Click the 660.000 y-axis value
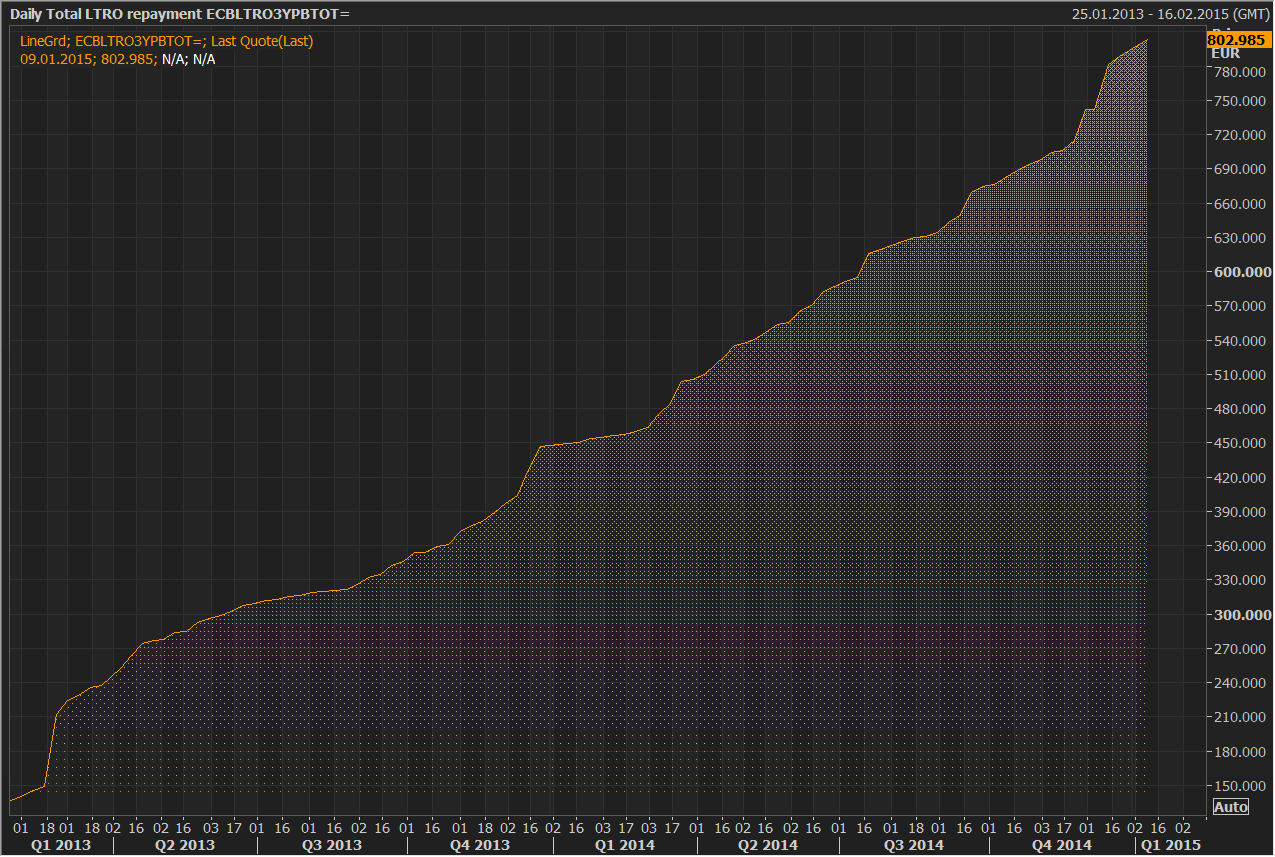Viewport: 1275px width, 857px height. [x=1239, y=204]
